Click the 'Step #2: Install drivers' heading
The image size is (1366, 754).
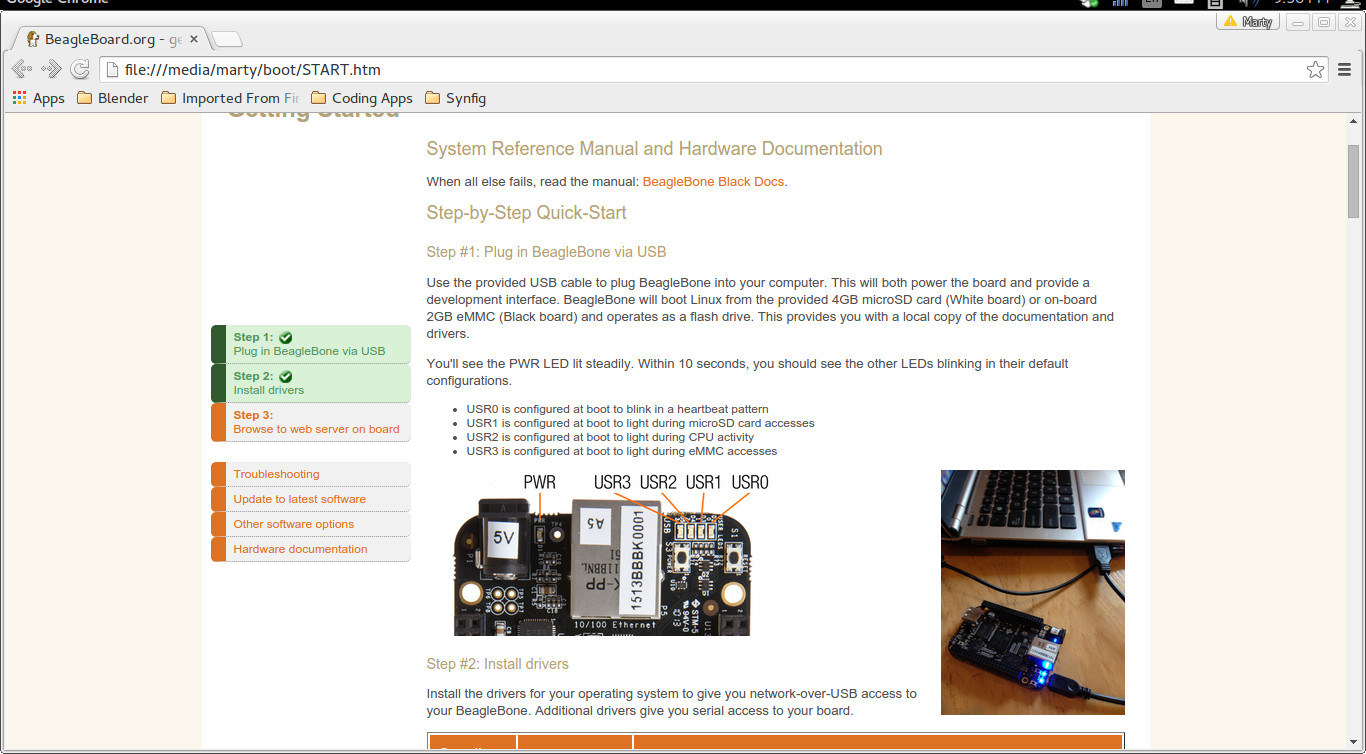click(x=497, y=664)
